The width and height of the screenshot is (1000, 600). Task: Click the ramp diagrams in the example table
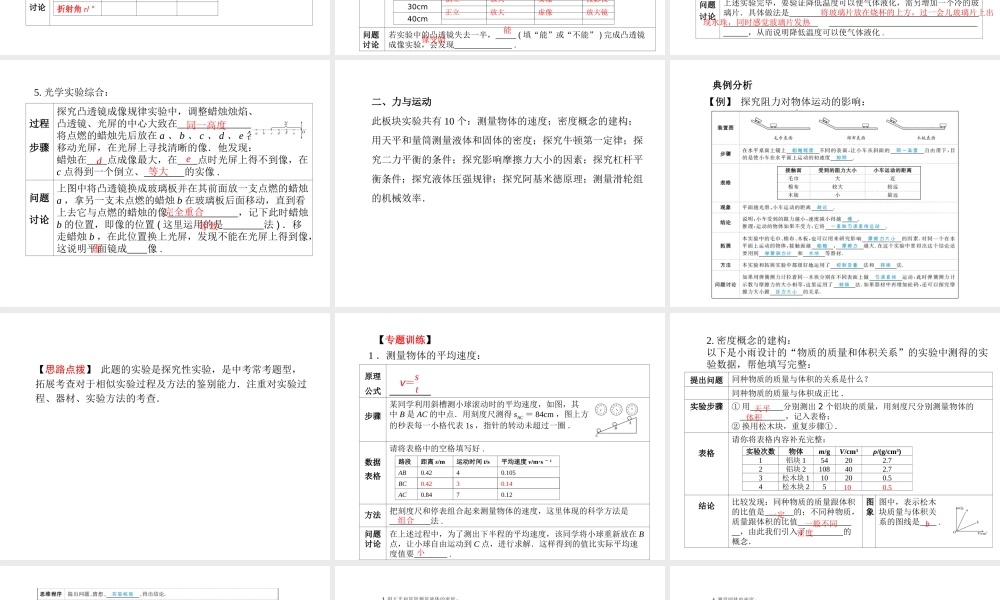pos(847,128)
